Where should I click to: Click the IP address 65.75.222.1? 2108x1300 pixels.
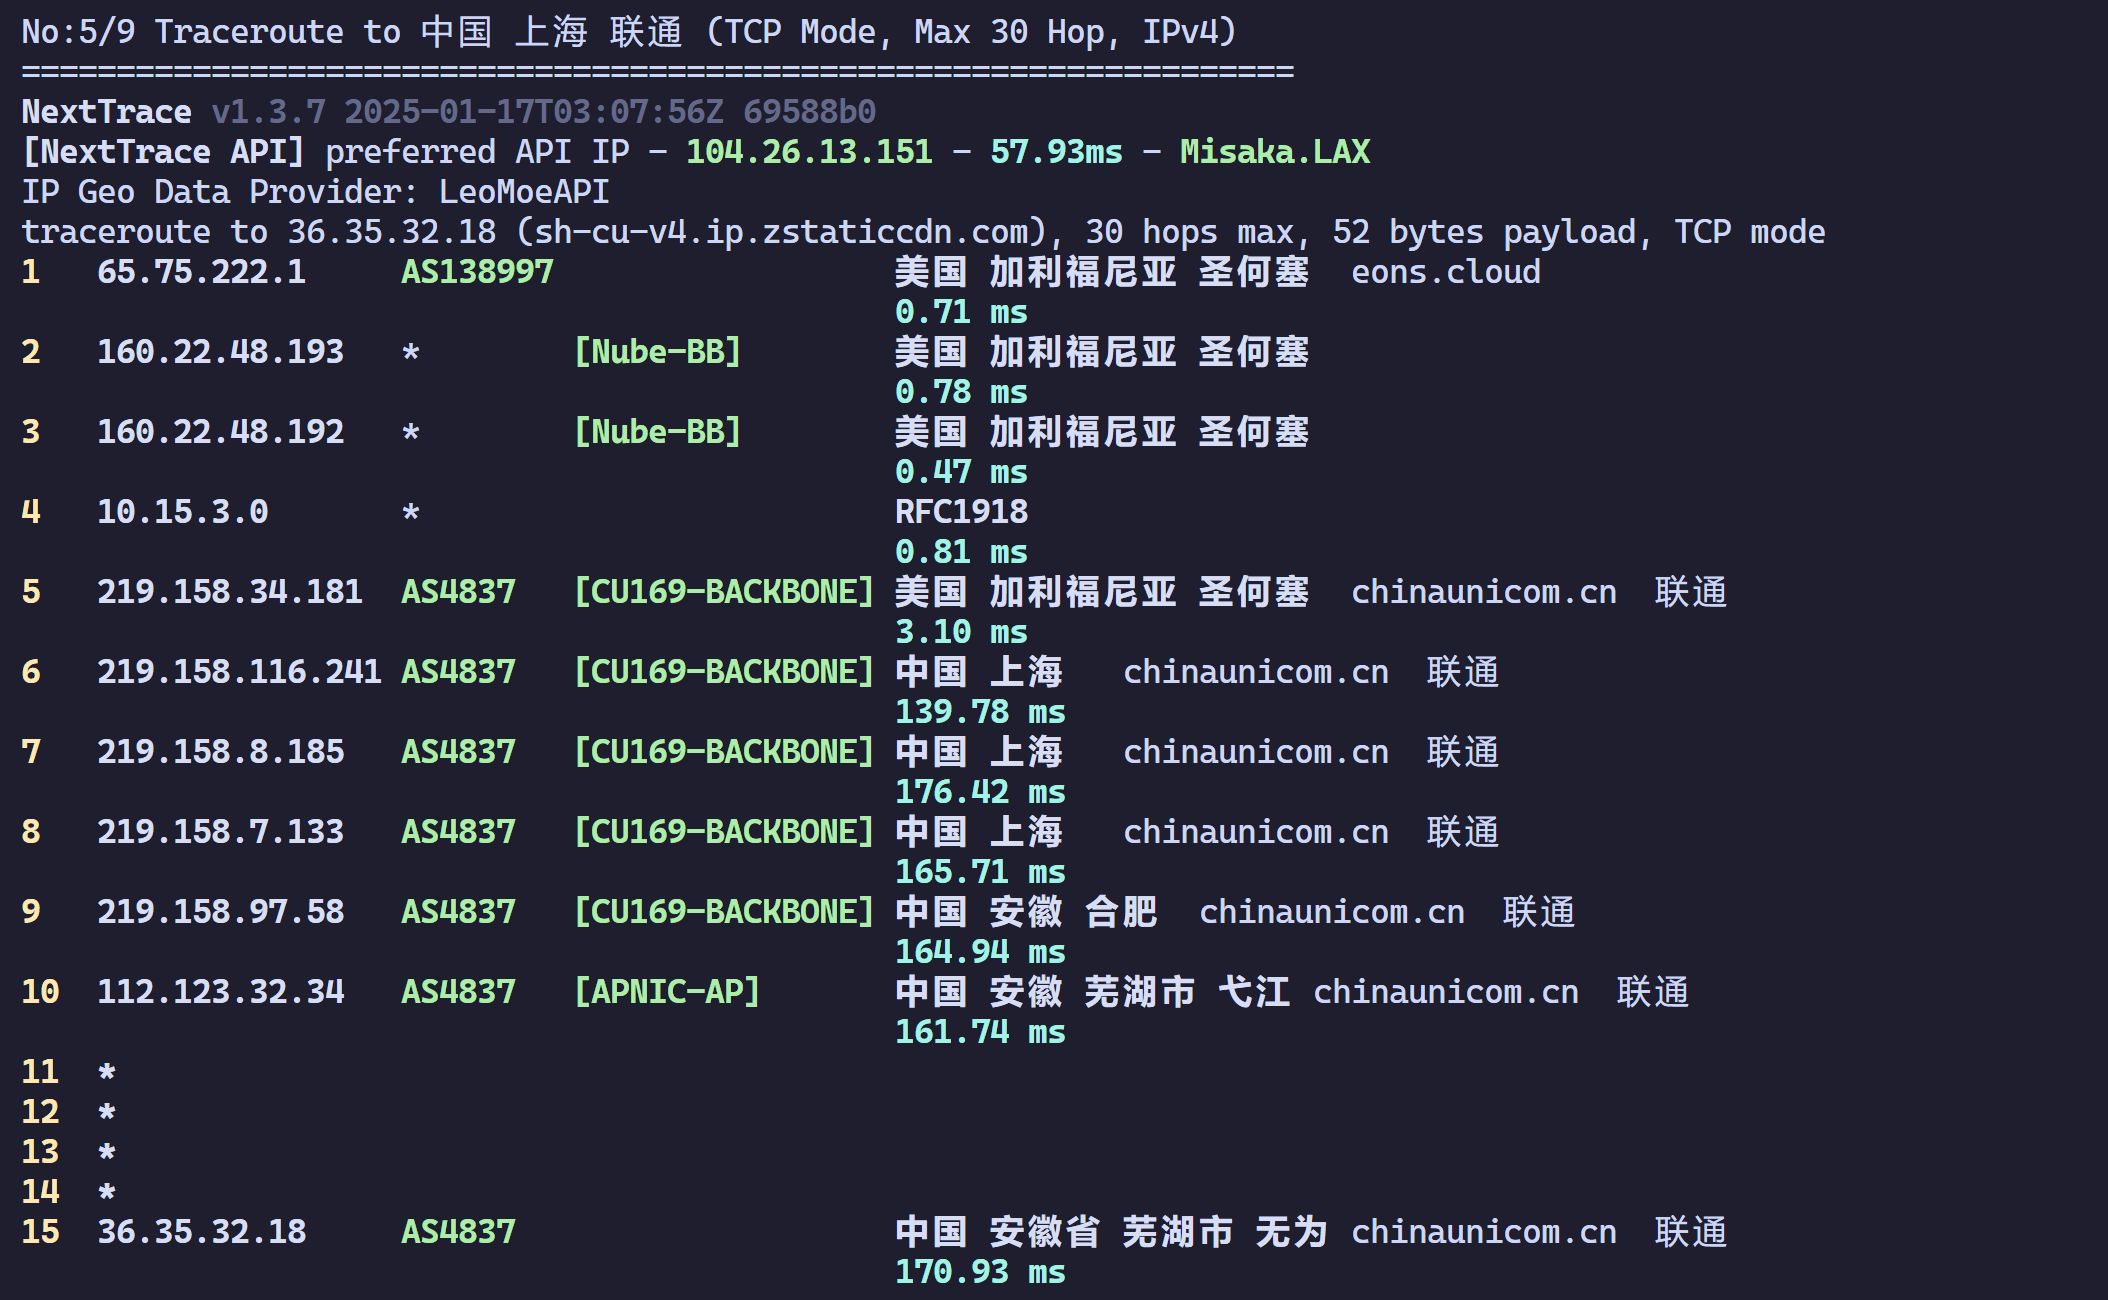tap(201, 272)
